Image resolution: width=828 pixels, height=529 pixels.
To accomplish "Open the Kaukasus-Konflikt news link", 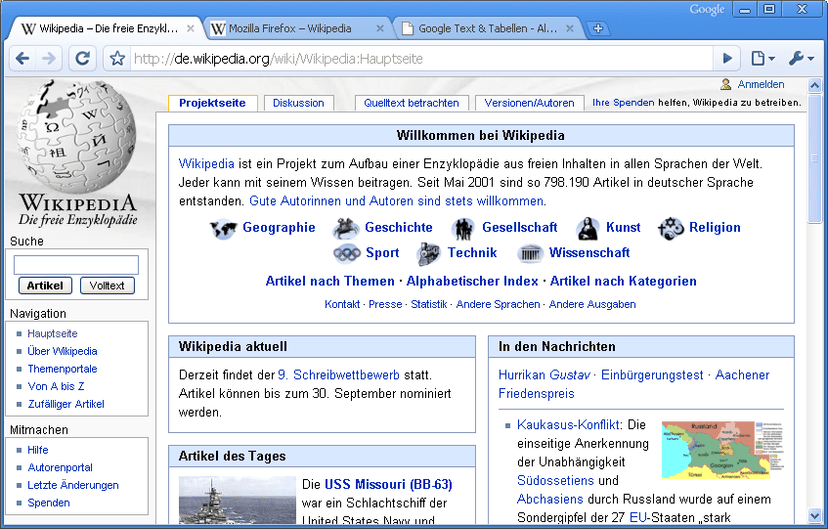I will [568, 424].
